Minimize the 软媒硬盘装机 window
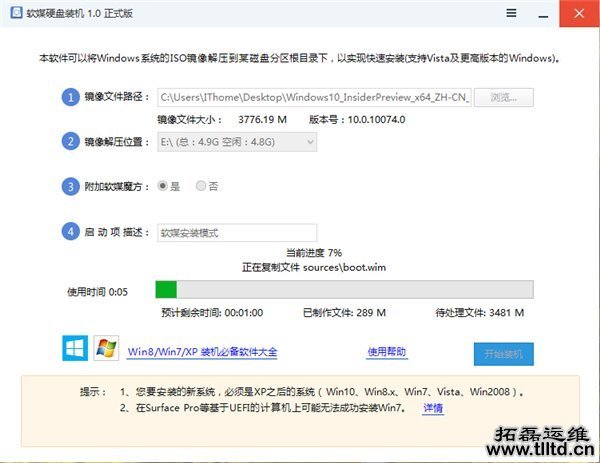Viewport: 600px width, 463px height. 544,14
